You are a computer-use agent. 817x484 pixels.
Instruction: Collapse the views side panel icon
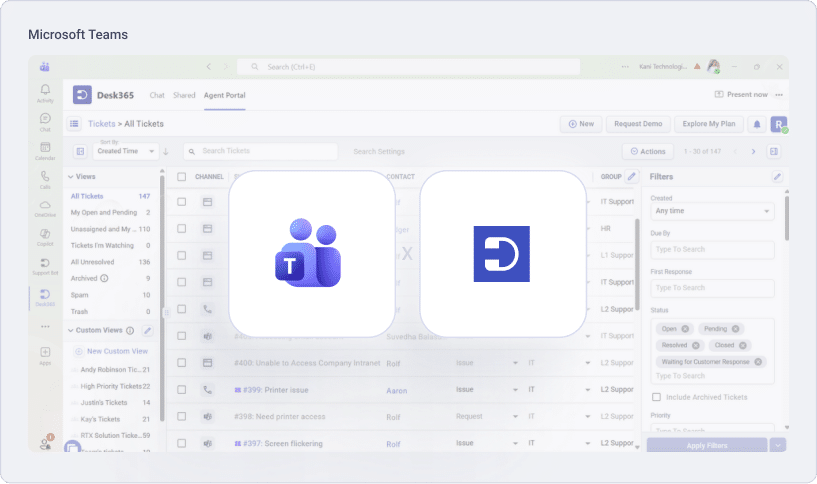(80, 151)
